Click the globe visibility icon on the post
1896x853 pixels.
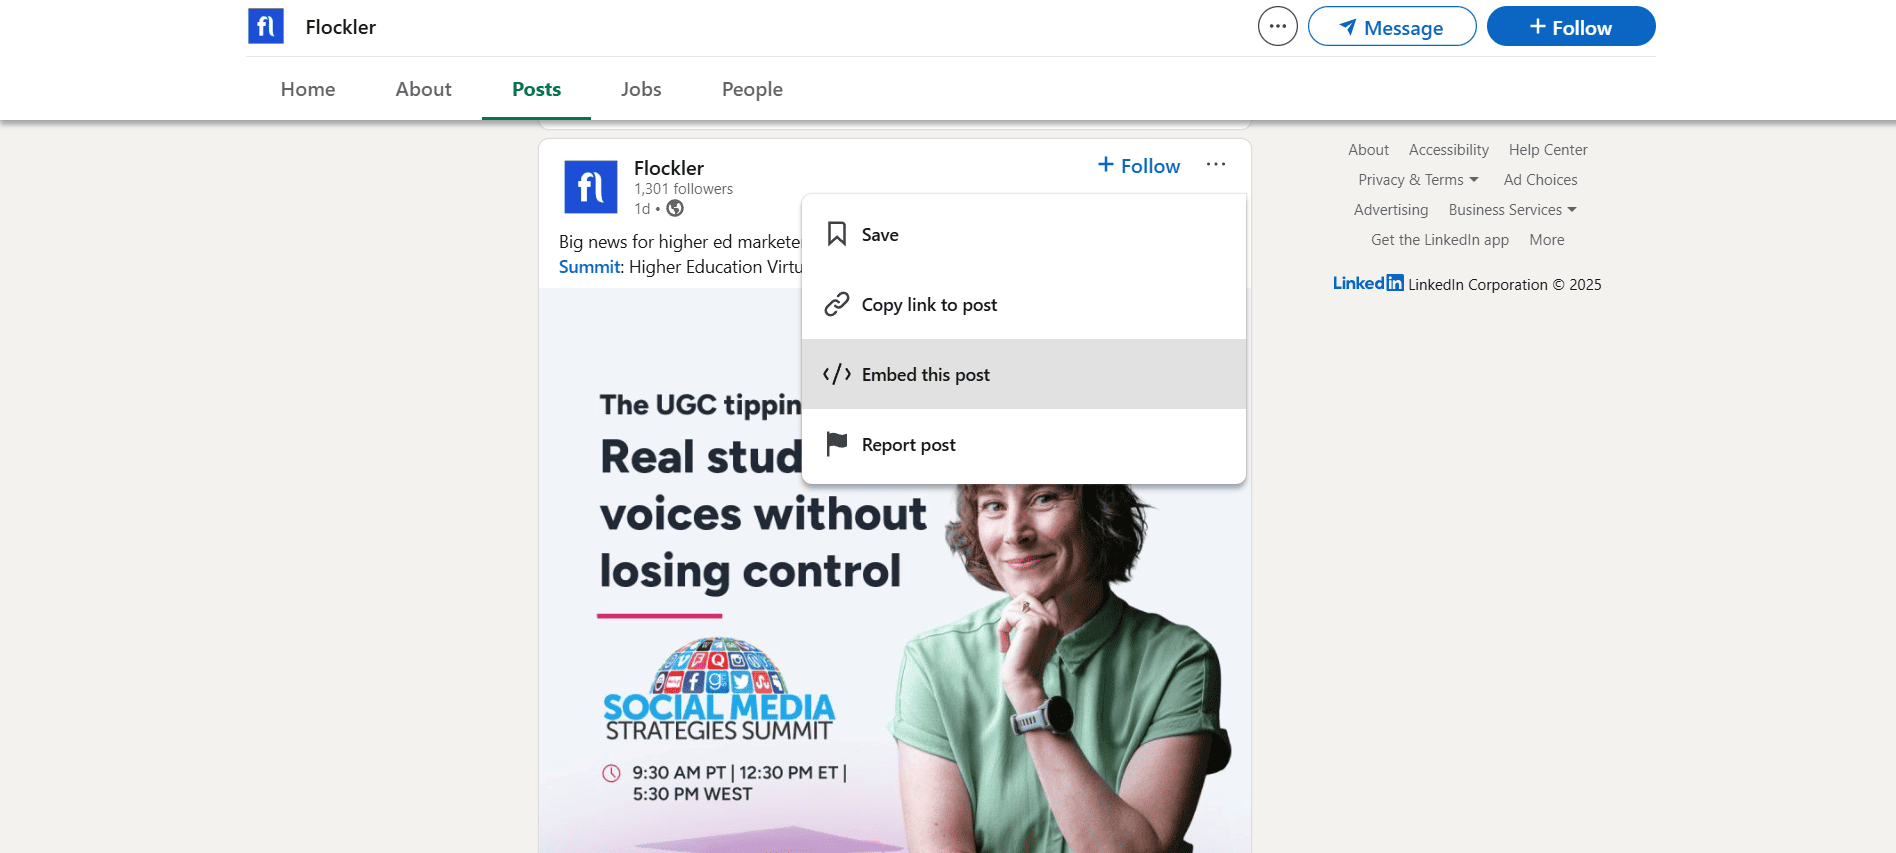(675, 208)
